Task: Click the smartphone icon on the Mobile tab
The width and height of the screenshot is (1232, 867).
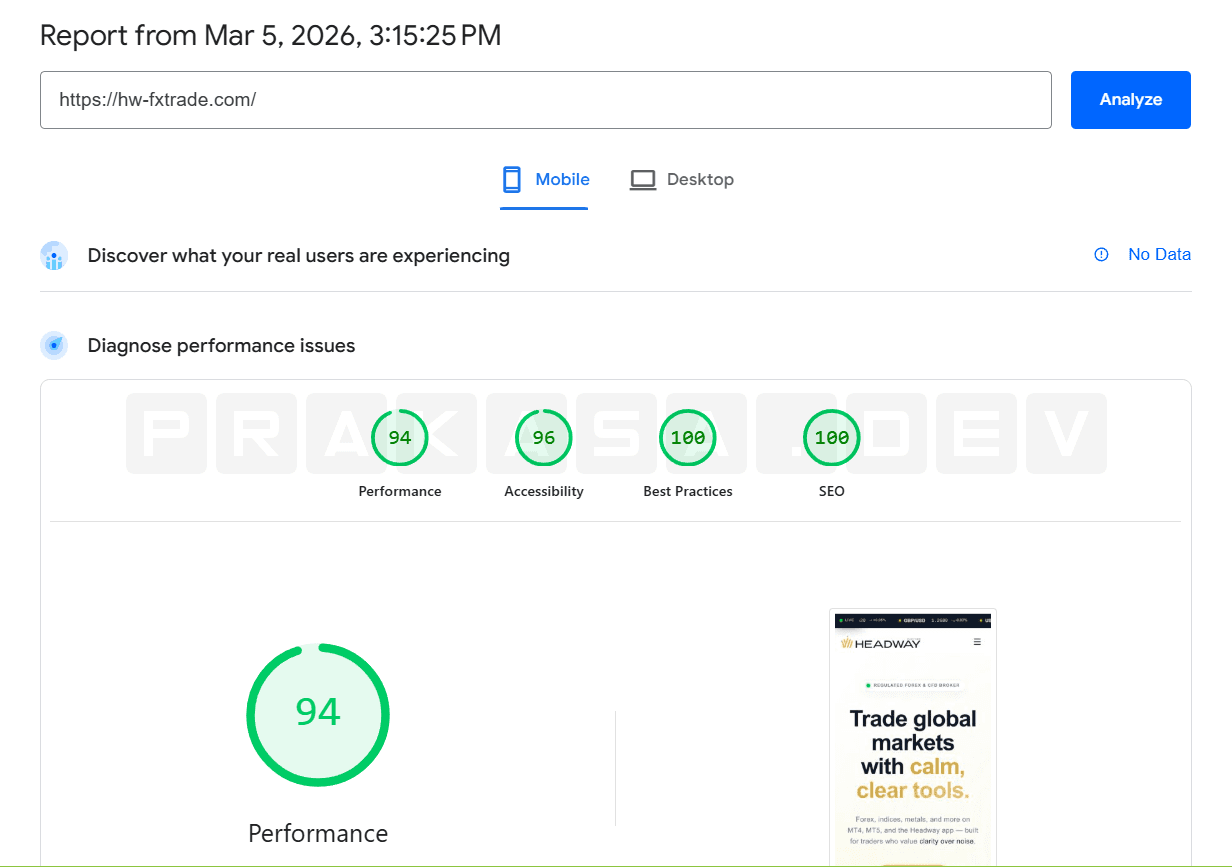Action: point(511,178)
